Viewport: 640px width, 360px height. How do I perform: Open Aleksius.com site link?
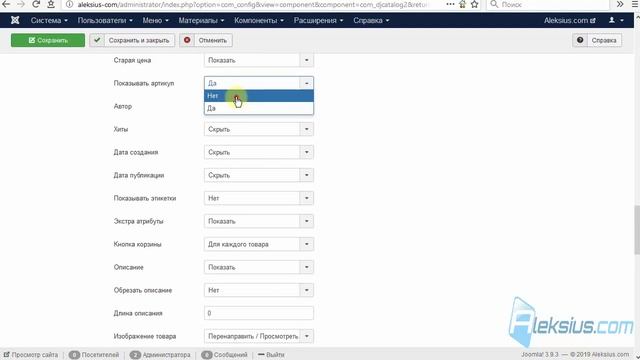coord(569,20)
